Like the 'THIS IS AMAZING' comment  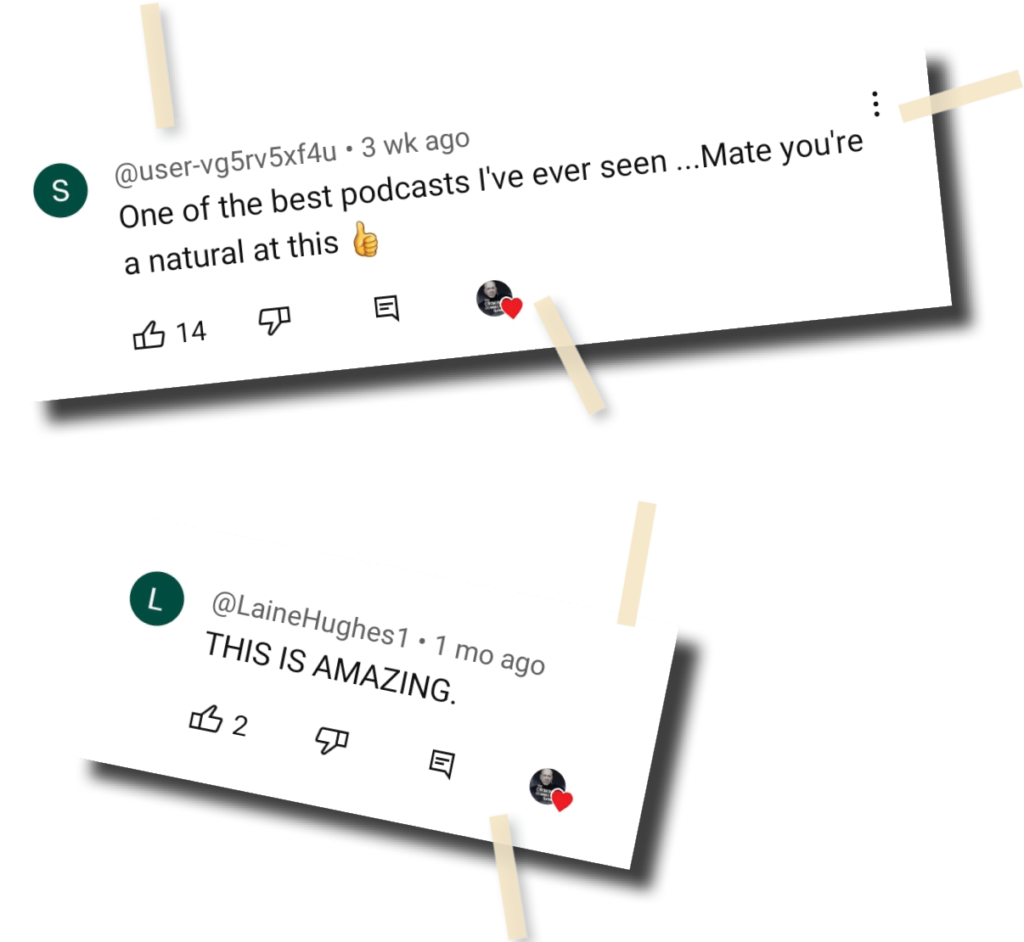(x=206, y=719)
